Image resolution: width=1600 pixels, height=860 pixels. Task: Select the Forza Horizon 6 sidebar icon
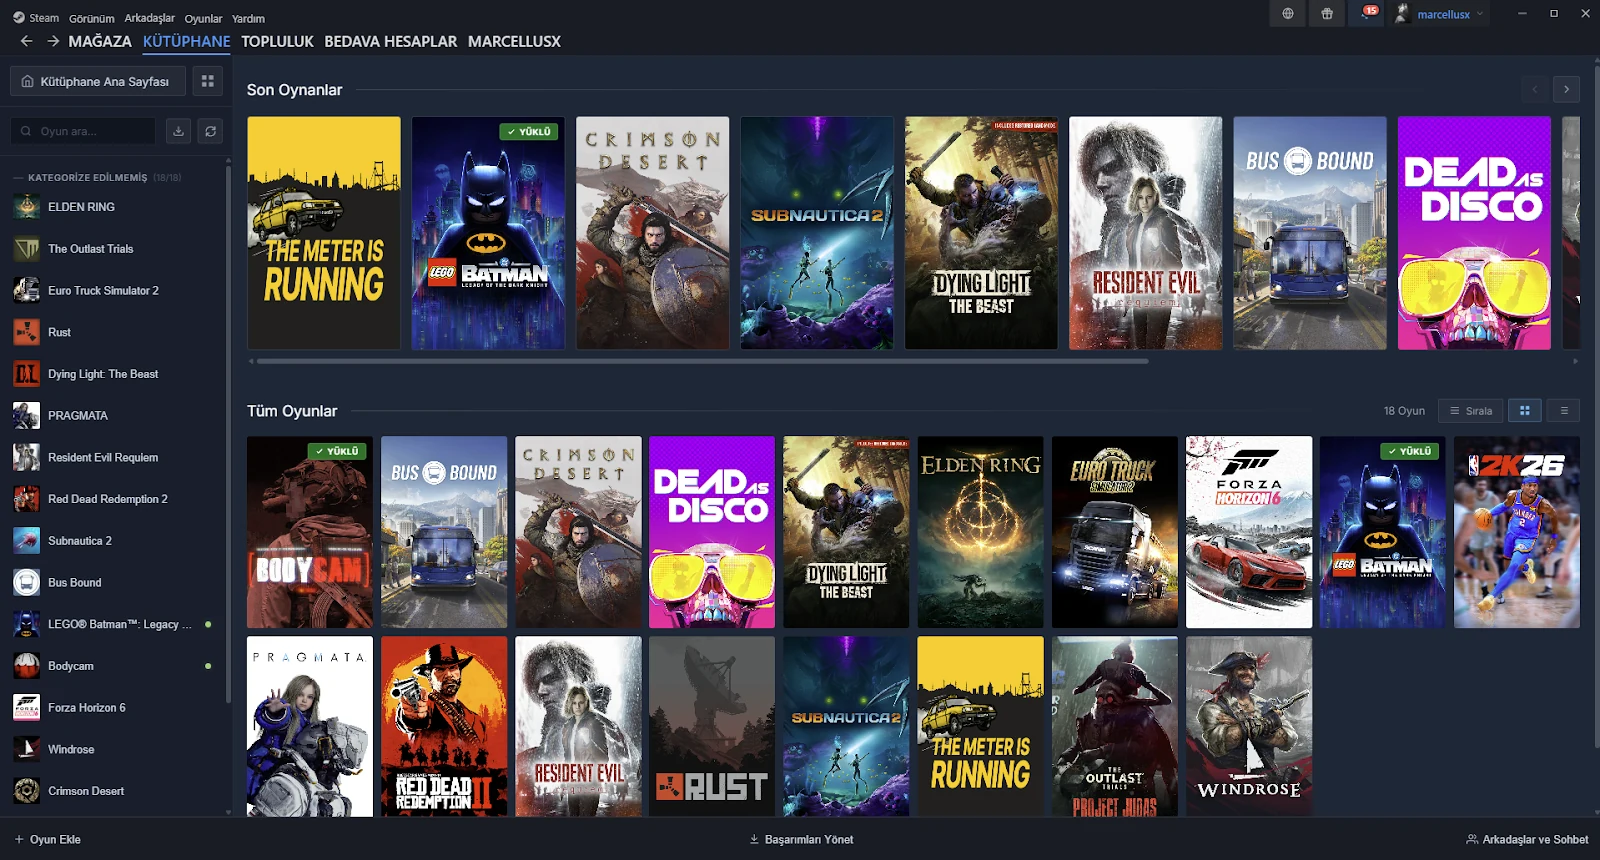27,708
